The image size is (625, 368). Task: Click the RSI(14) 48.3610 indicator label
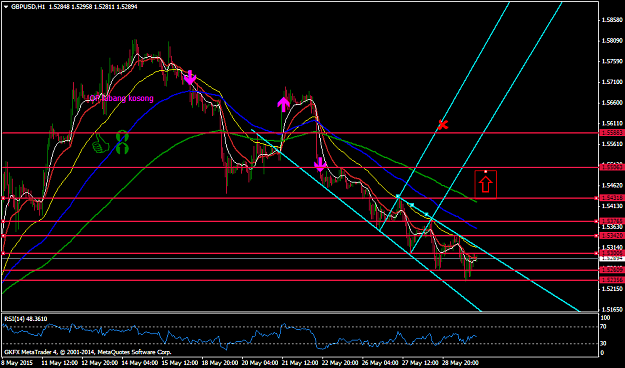(26, 319)
